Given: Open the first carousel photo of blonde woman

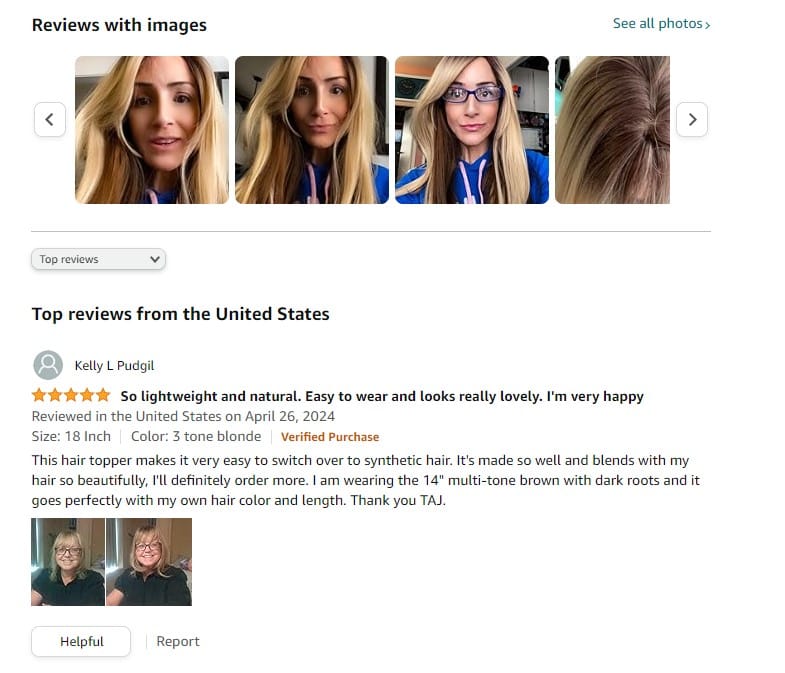Looking at the screenshot, I should (x=152, y=130).
